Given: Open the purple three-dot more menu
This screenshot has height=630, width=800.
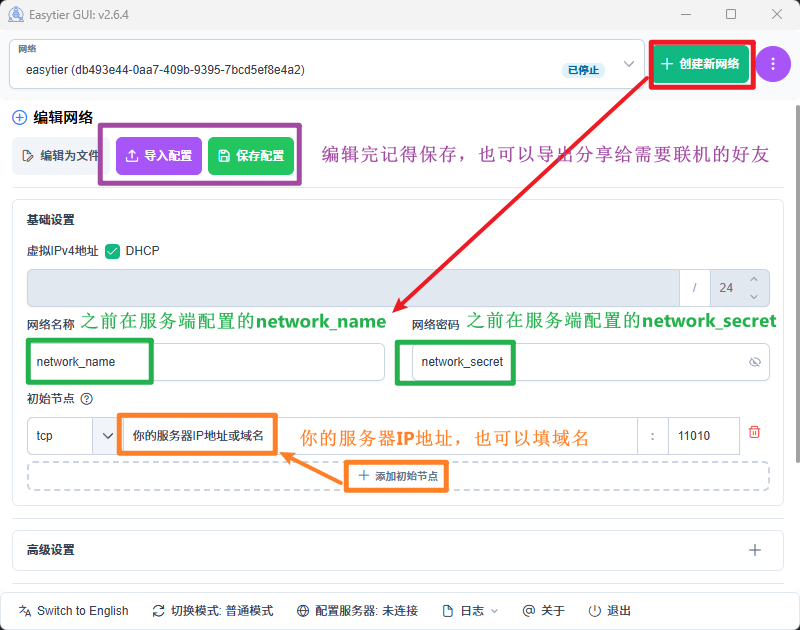Looking at the screenshot, I should pos(773,64).
